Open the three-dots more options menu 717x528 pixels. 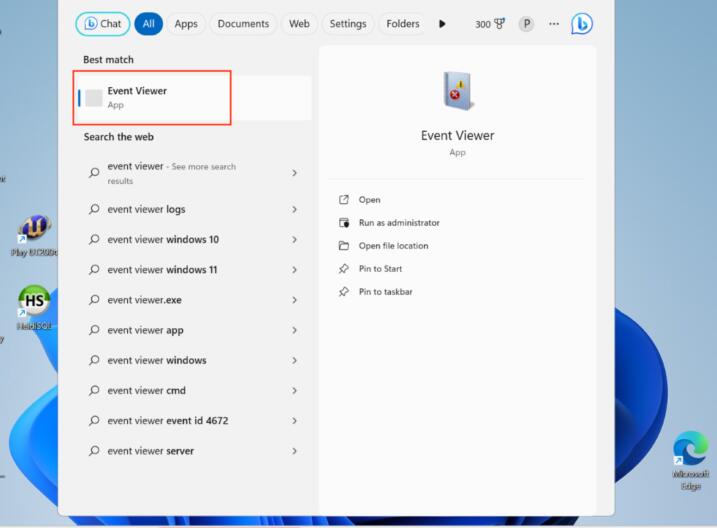click(553, 24)
